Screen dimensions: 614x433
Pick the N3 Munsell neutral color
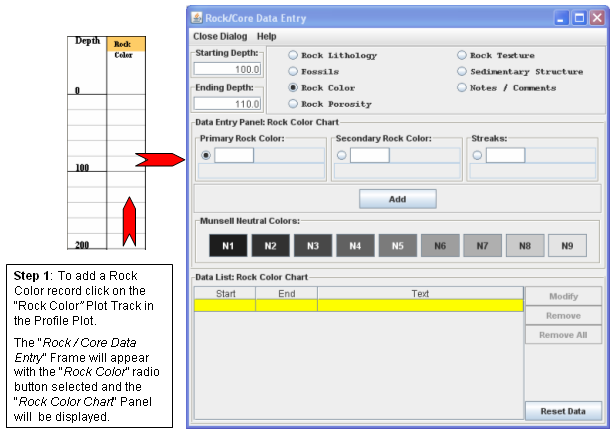[313, 246]
